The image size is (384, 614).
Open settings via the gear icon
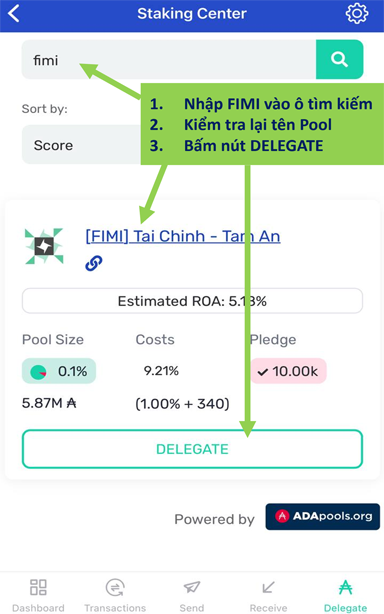click(x=357, y=14)
